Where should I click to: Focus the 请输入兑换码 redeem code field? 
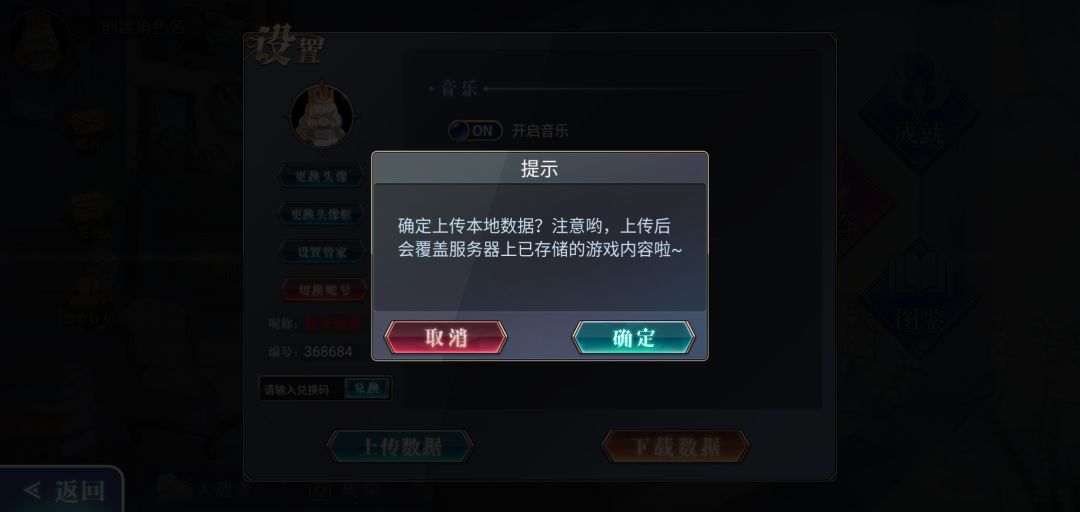(302, 389)
